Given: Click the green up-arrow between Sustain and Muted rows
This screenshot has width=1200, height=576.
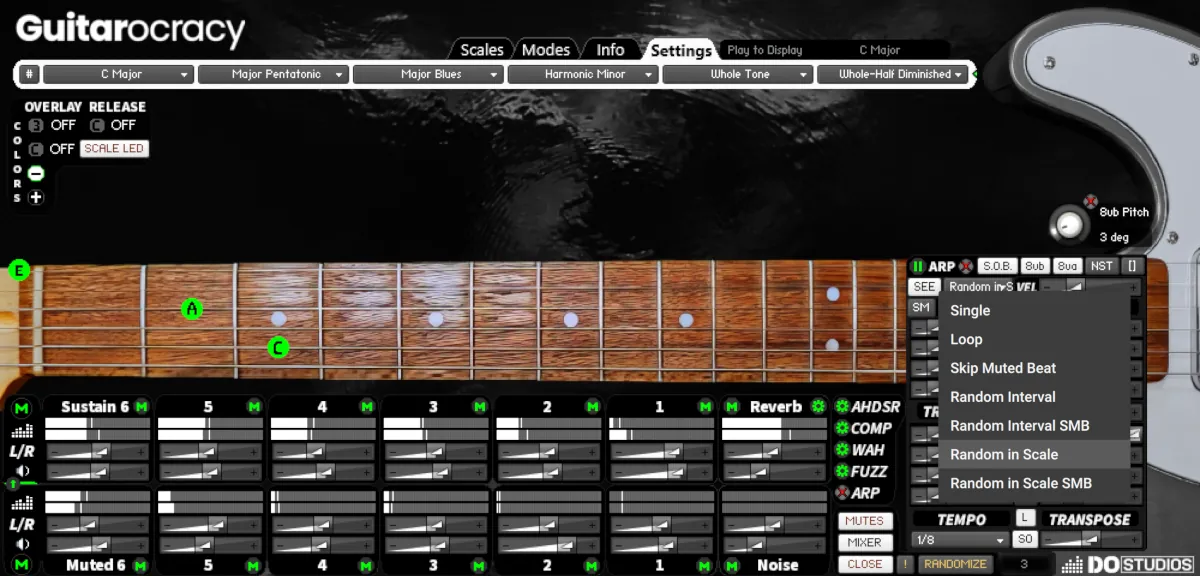Looking at the screenshot, I should 13,484.
